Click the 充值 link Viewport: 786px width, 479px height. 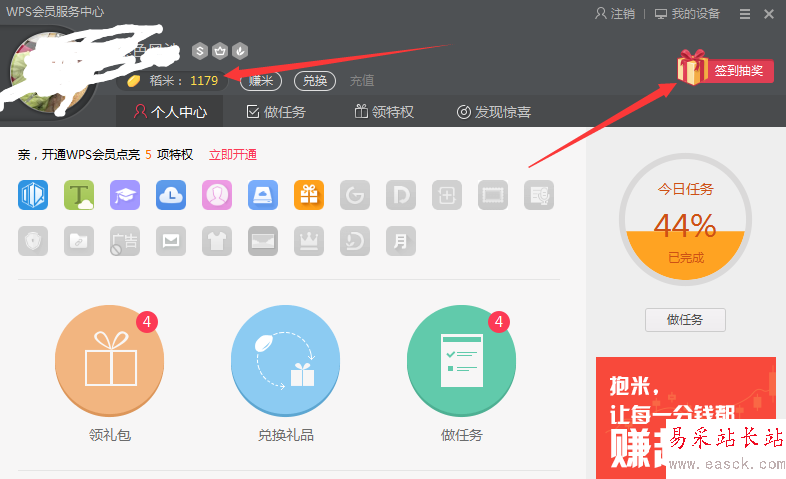(362, 81)
